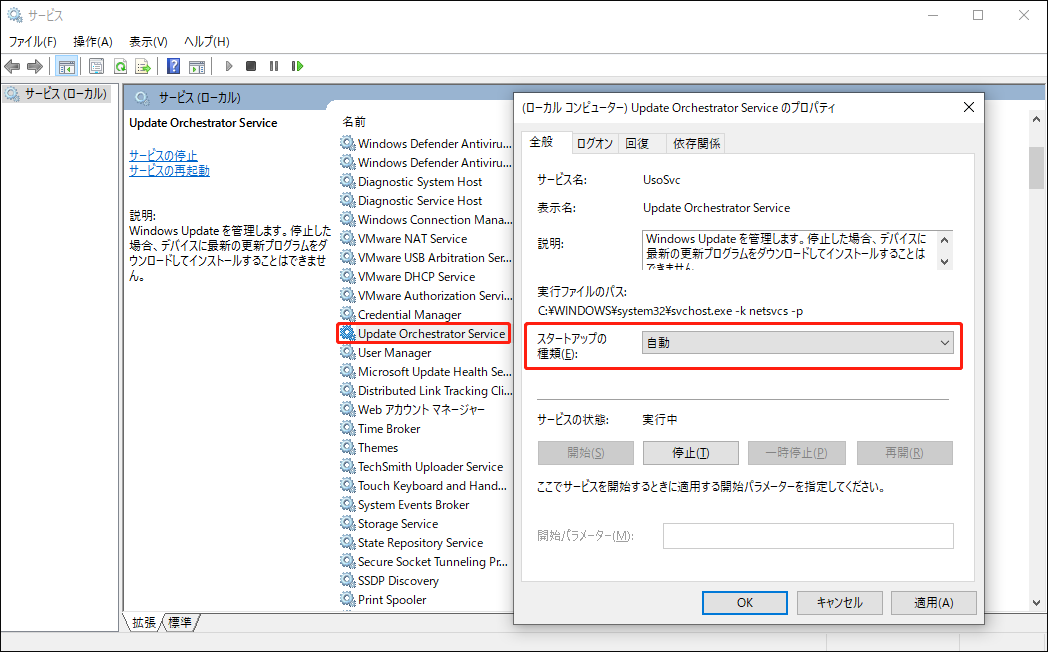The height and width of the screenshot is (652, 1048).
Task: Select サービス (ローカル) in the left tree
Action: [x=65, y=94]
